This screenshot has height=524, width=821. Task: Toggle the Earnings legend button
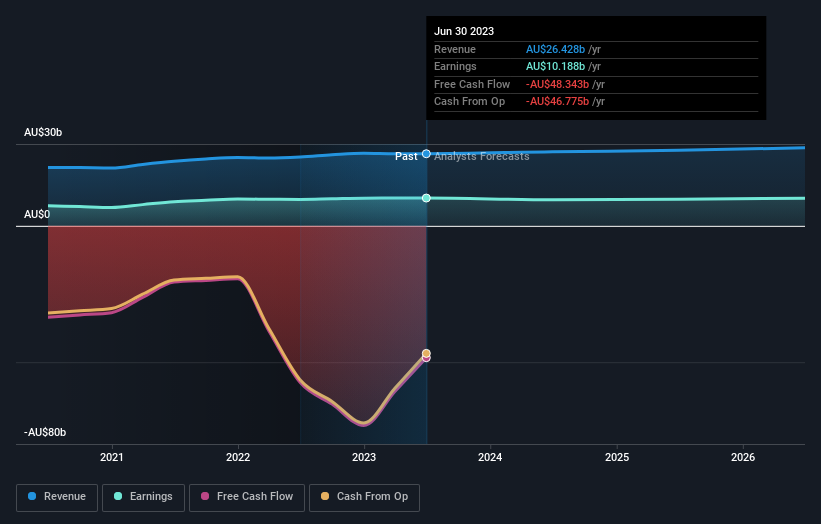[x=143, y=497]
